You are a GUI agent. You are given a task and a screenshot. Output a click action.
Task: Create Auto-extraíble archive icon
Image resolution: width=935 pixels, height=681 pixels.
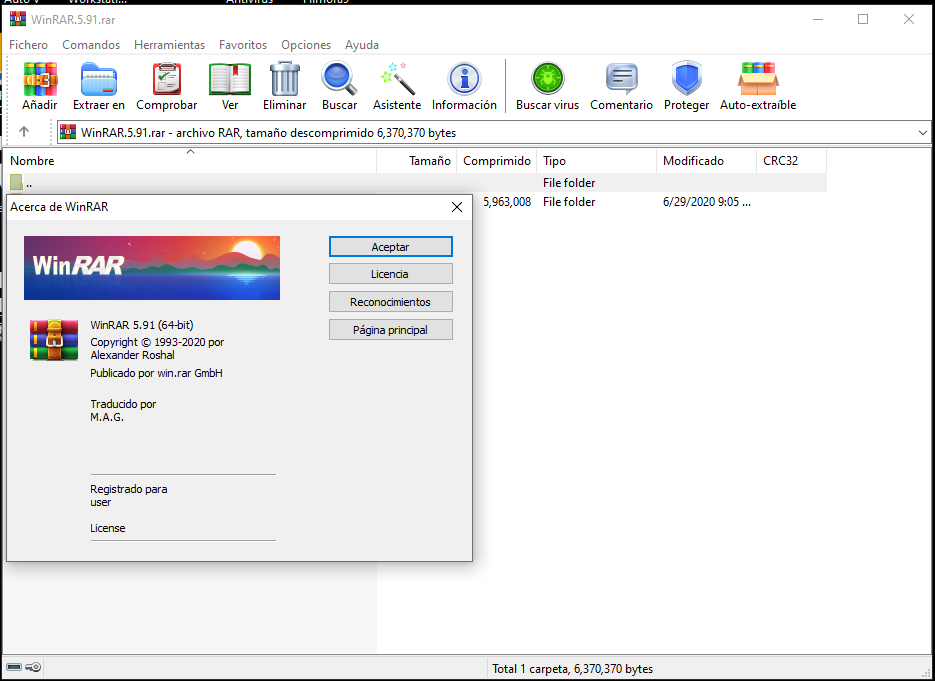[758, 79]
